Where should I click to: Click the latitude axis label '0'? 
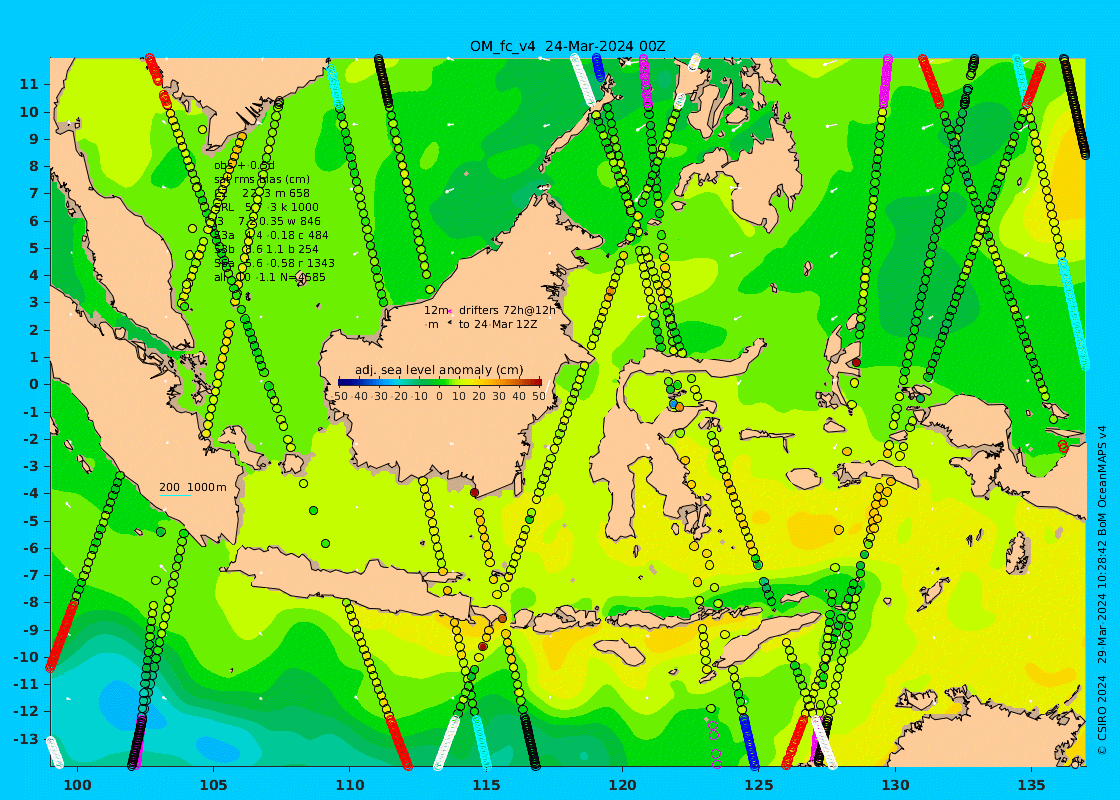coord(33,384)
